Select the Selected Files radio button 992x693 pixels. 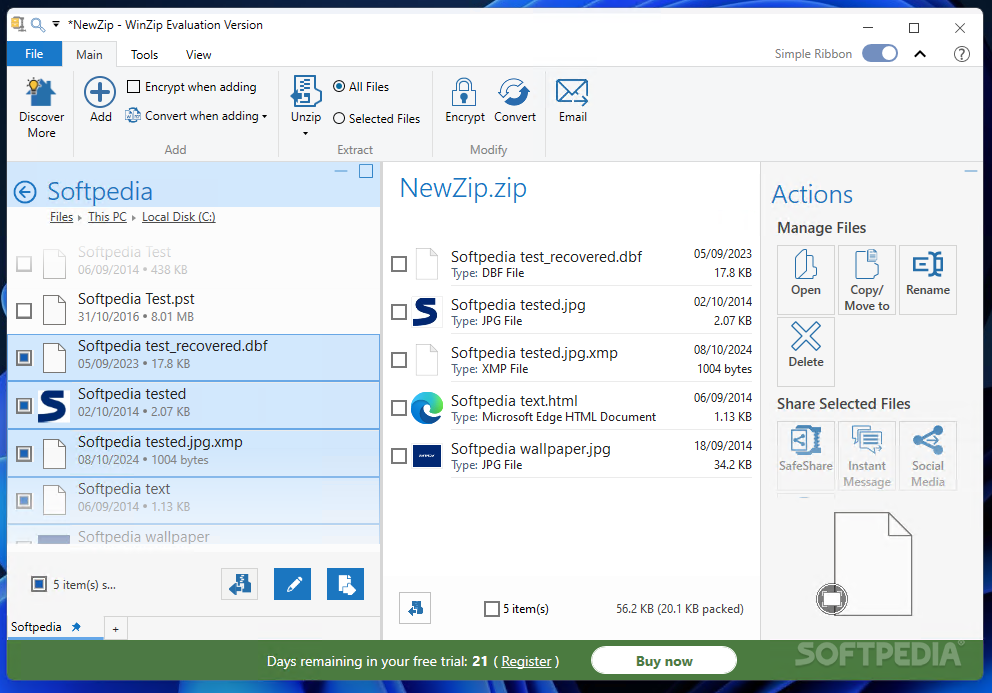pos(339,118)
